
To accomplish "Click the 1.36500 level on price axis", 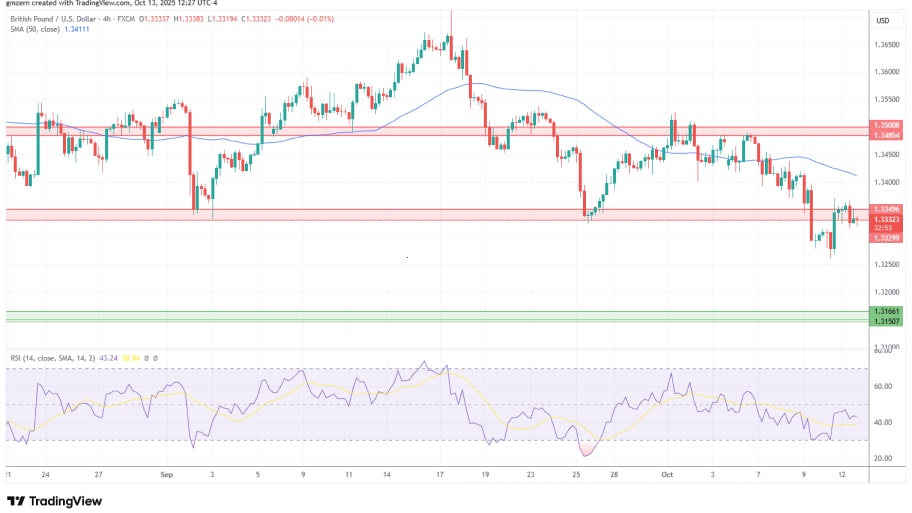I will click(x=886, y=44).
